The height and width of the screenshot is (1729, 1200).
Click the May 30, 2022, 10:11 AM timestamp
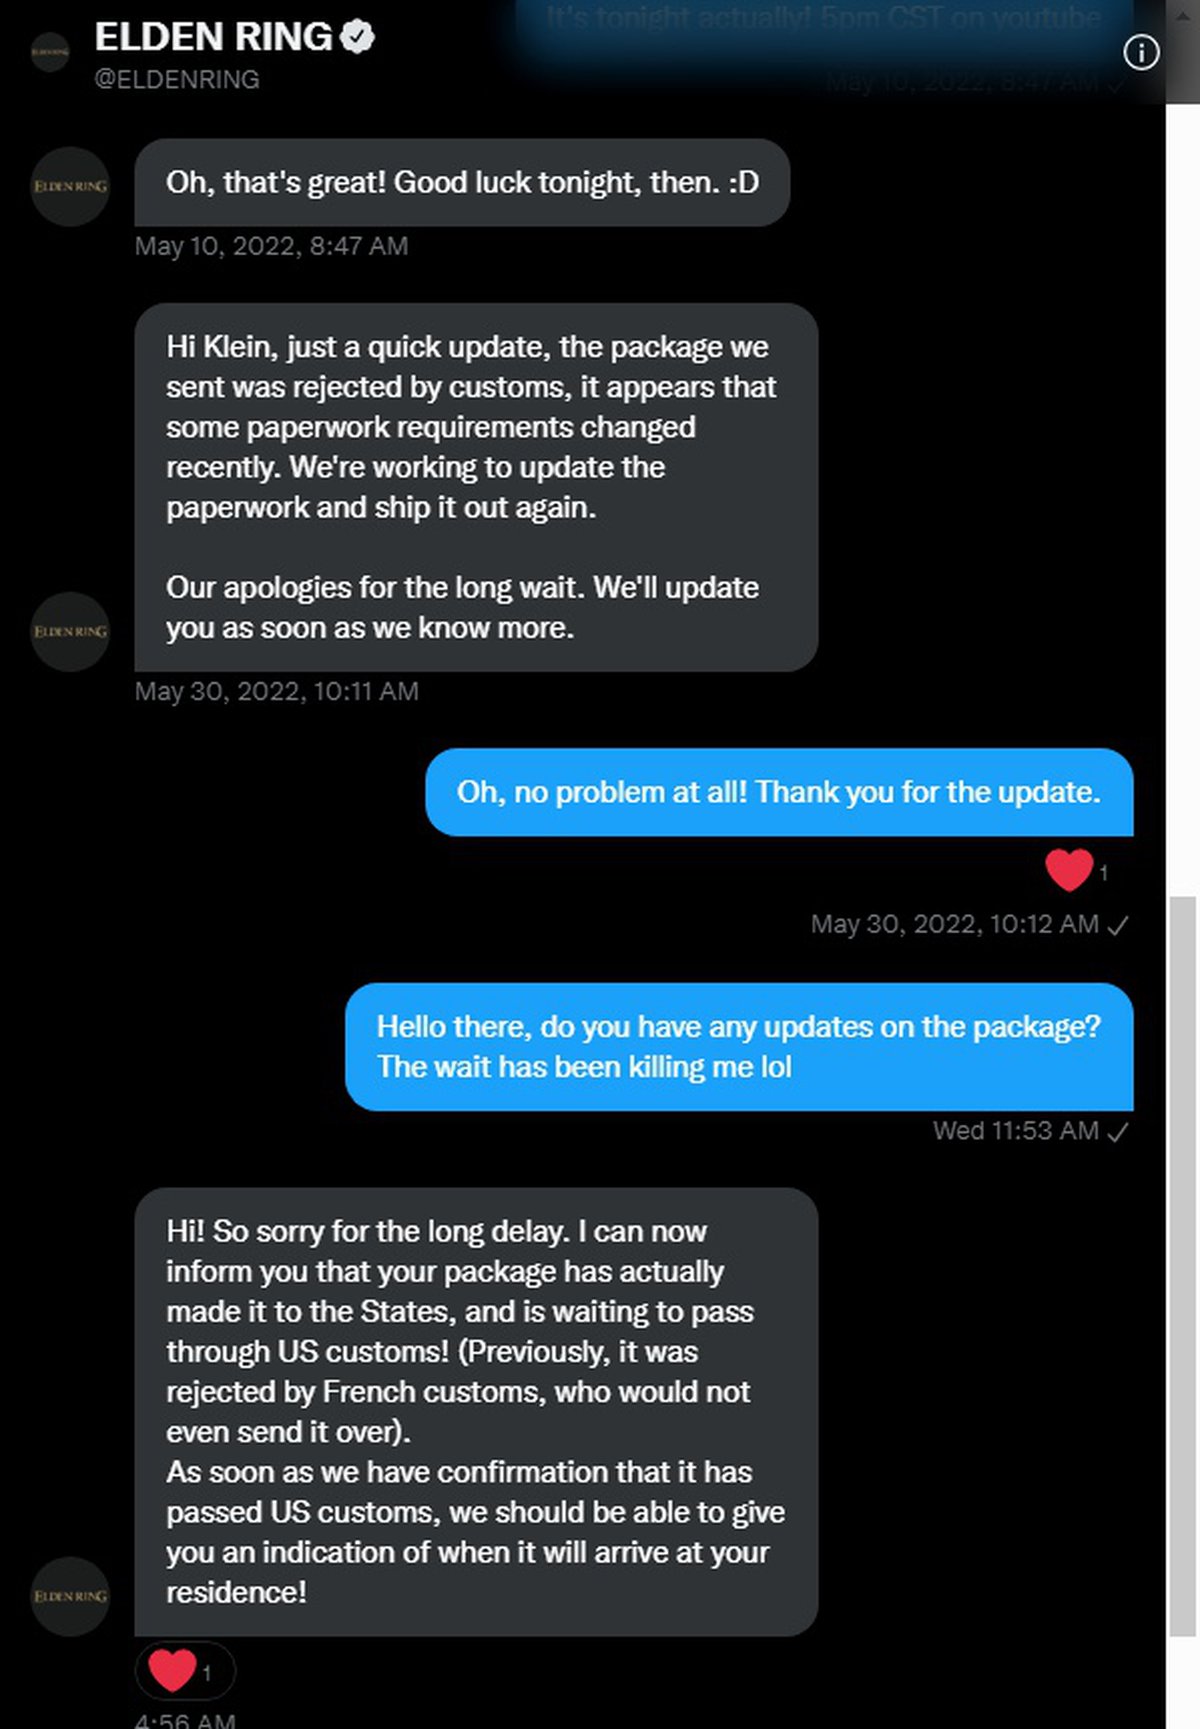[276, 691]
